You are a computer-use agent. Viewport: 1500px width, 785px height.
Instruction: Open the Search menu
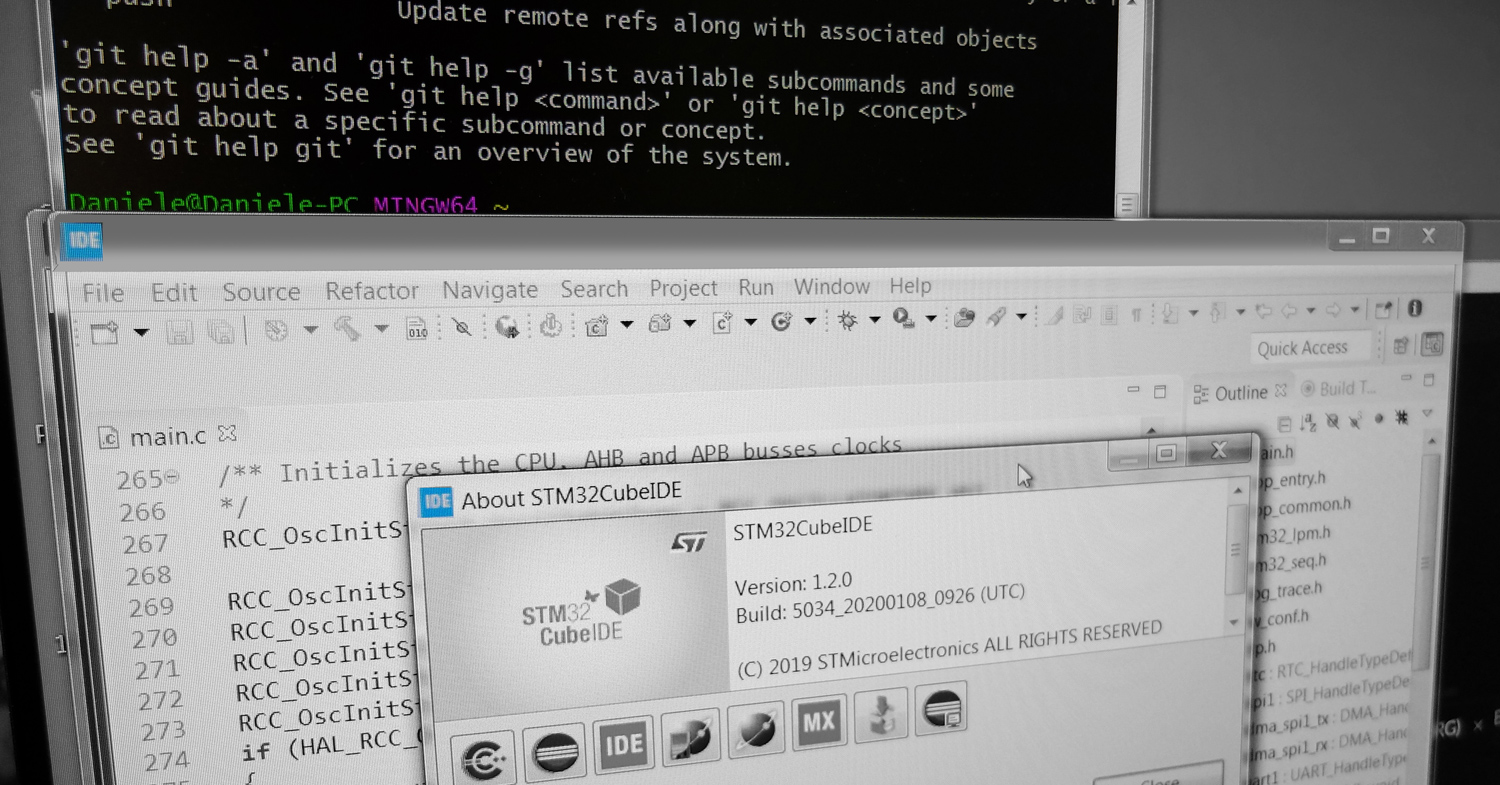pyautogui.click(x=594, y=289)
